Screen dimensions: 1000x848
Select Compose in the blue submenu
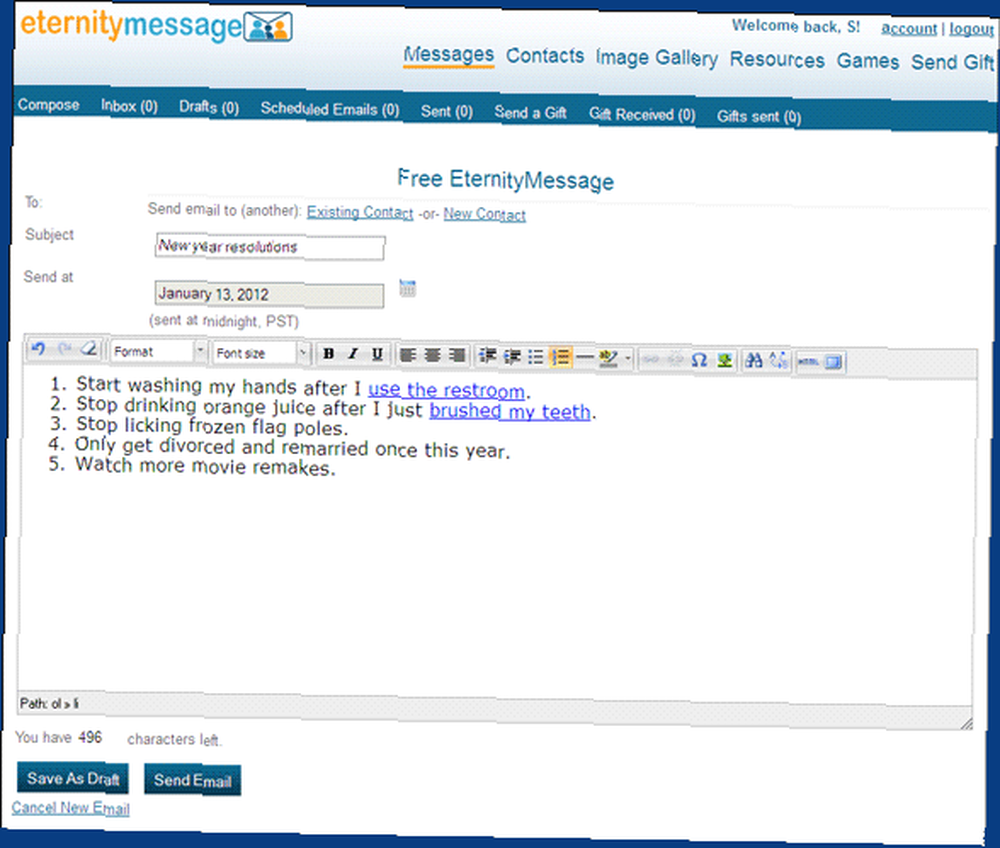tap(48, 105)
